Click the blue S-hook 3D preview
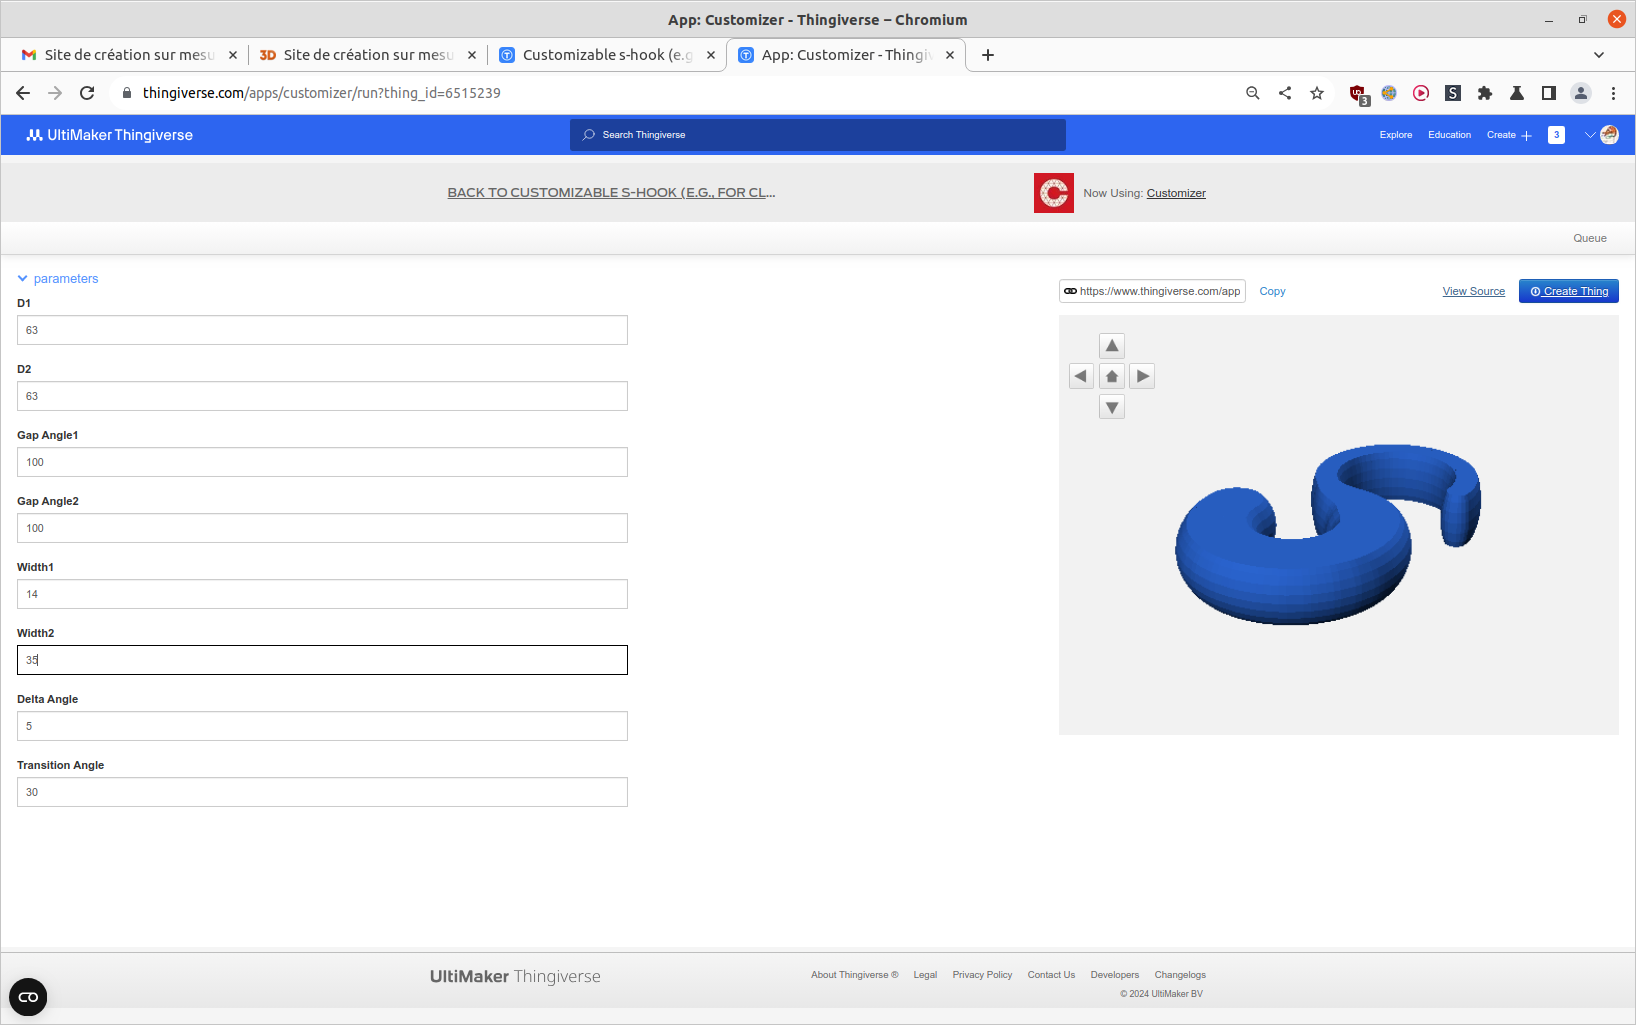Image resolution: width=1636 pixels, height=1025 pixels. (x=1327, y=535)
